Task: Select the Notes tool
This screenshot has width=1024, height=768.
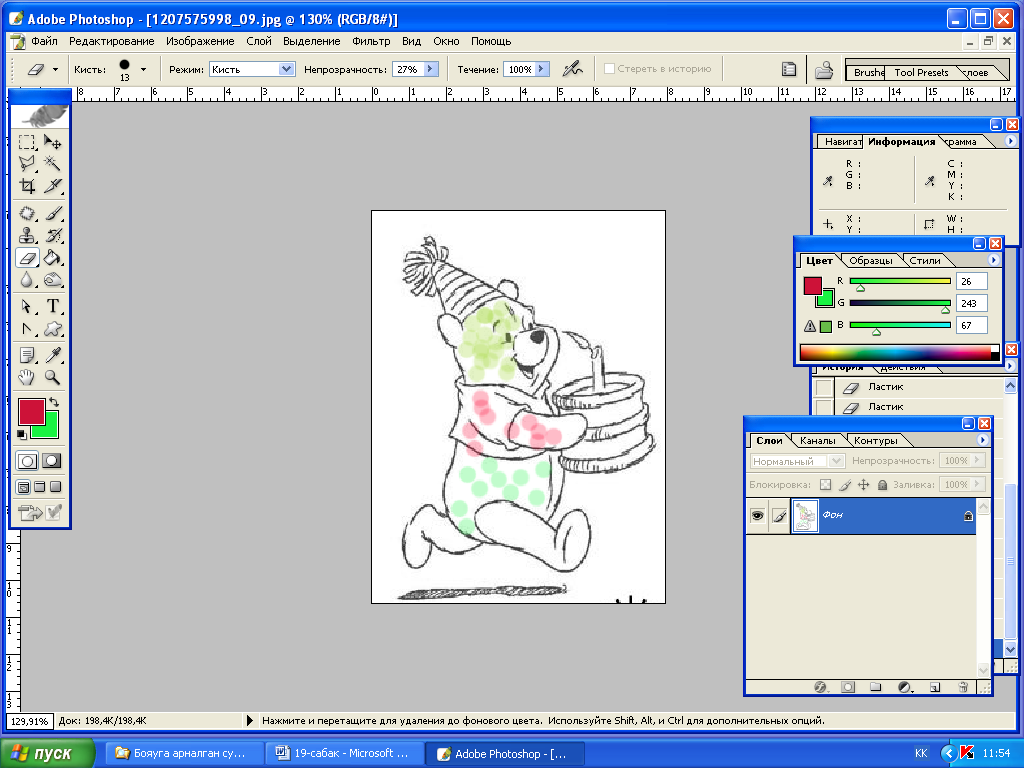Action: [27, 355]
